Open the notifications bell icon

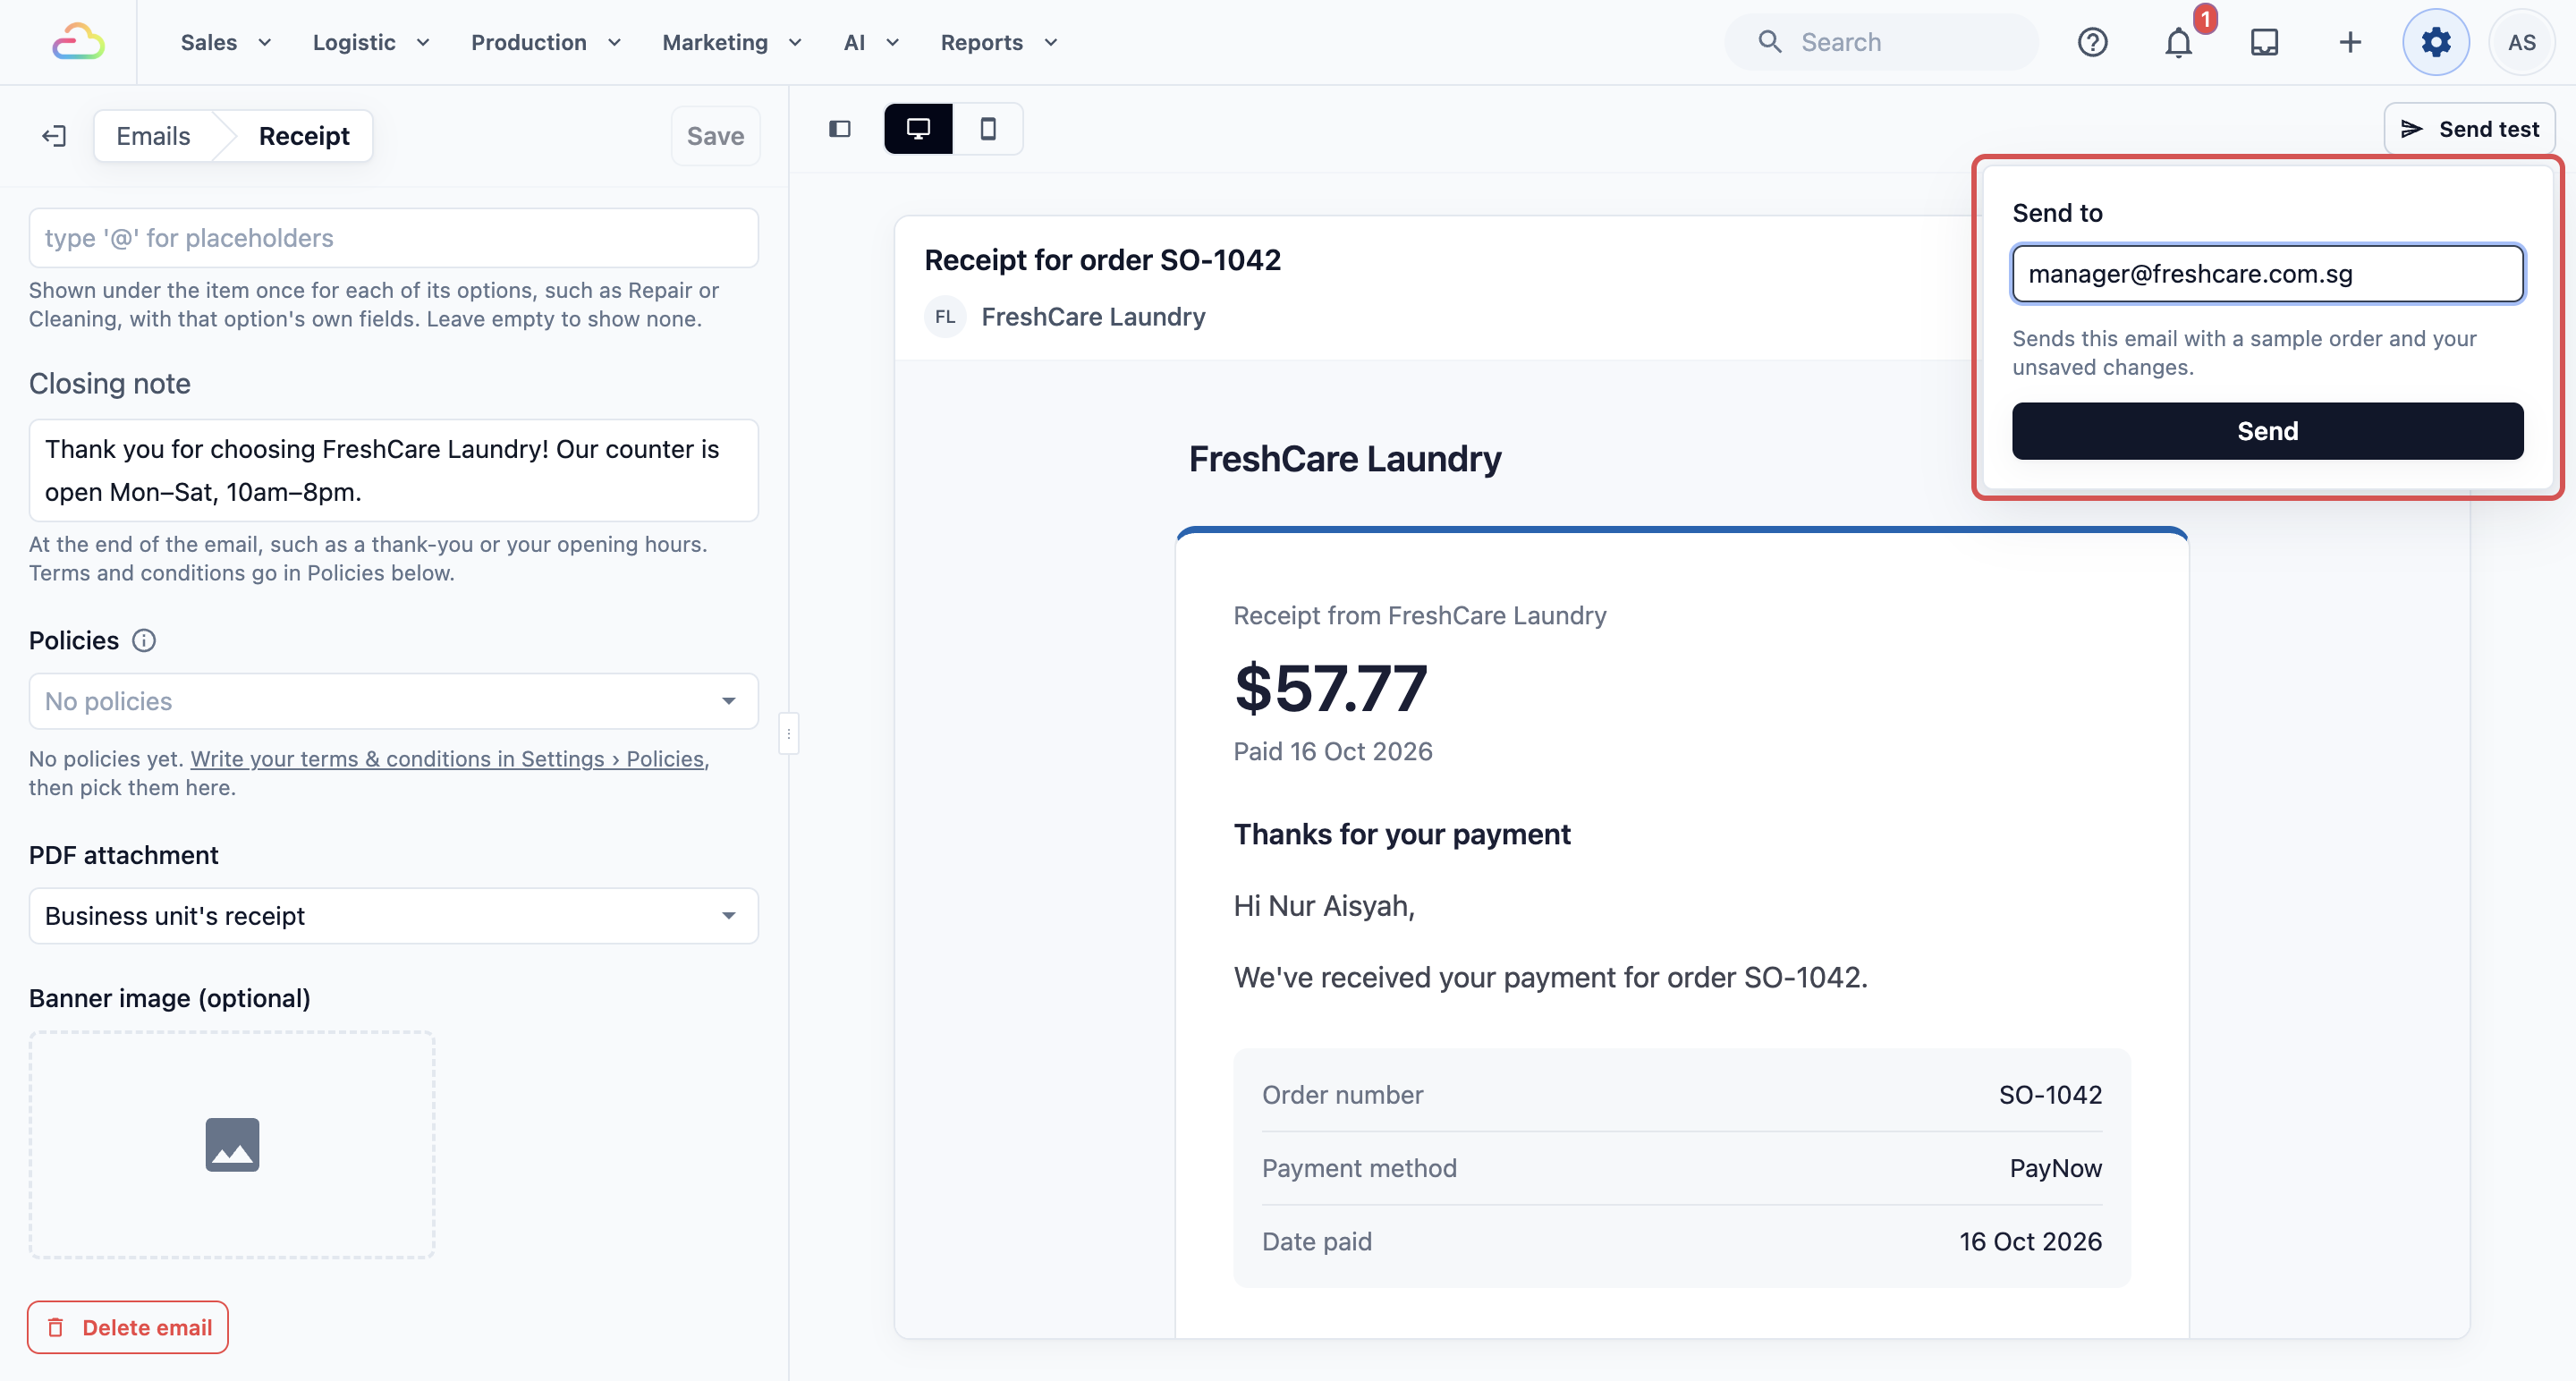pos(2178,42)
